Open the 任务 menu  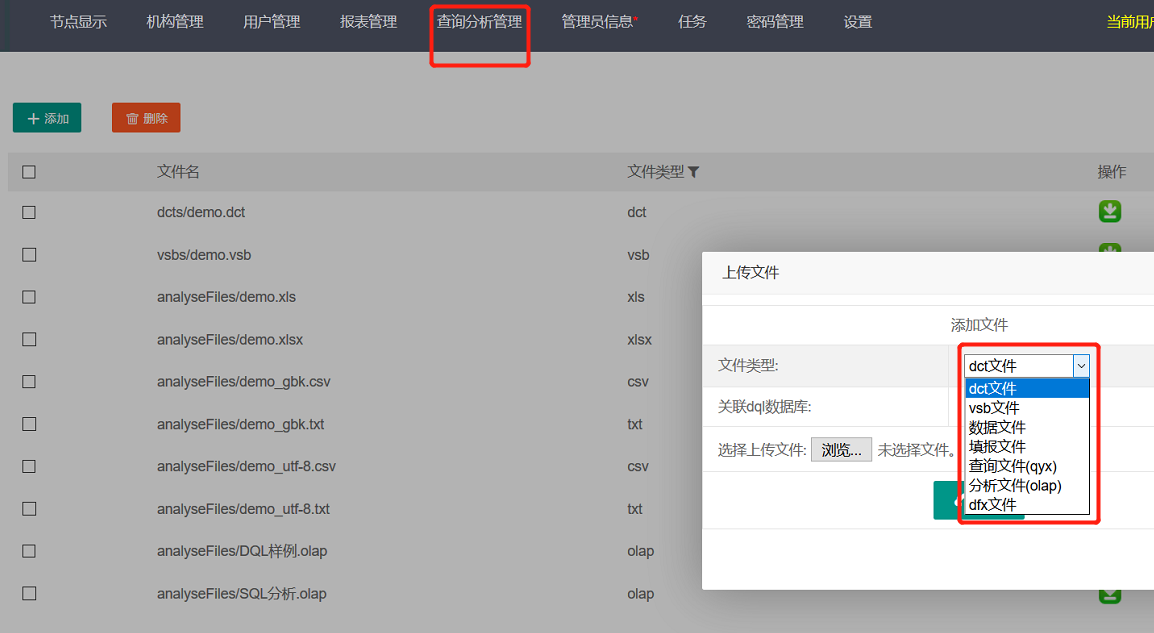click(692, 22)
